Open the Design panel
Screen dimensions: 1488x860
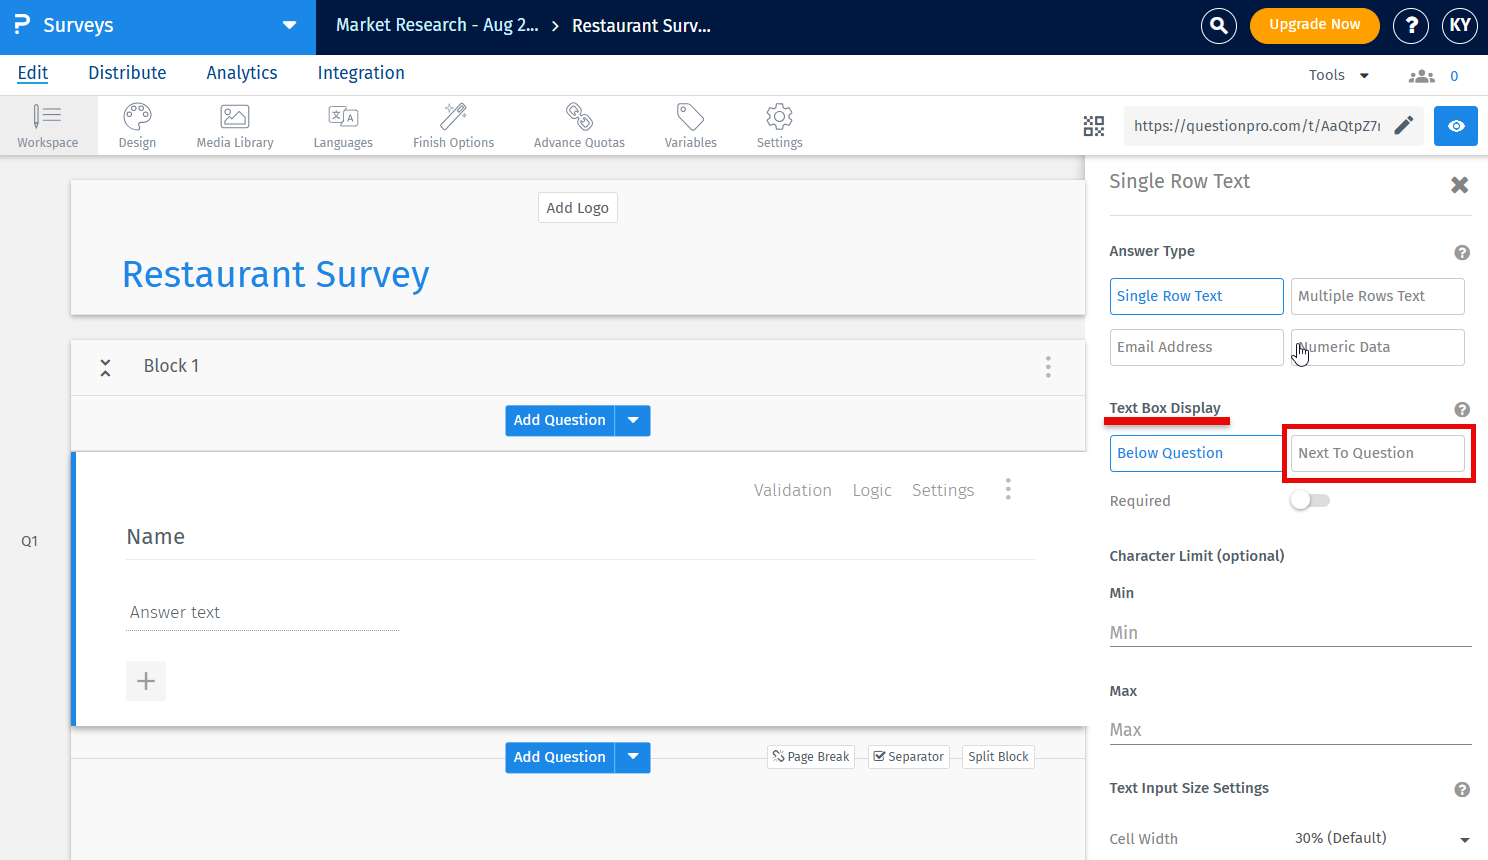(137, 125)
